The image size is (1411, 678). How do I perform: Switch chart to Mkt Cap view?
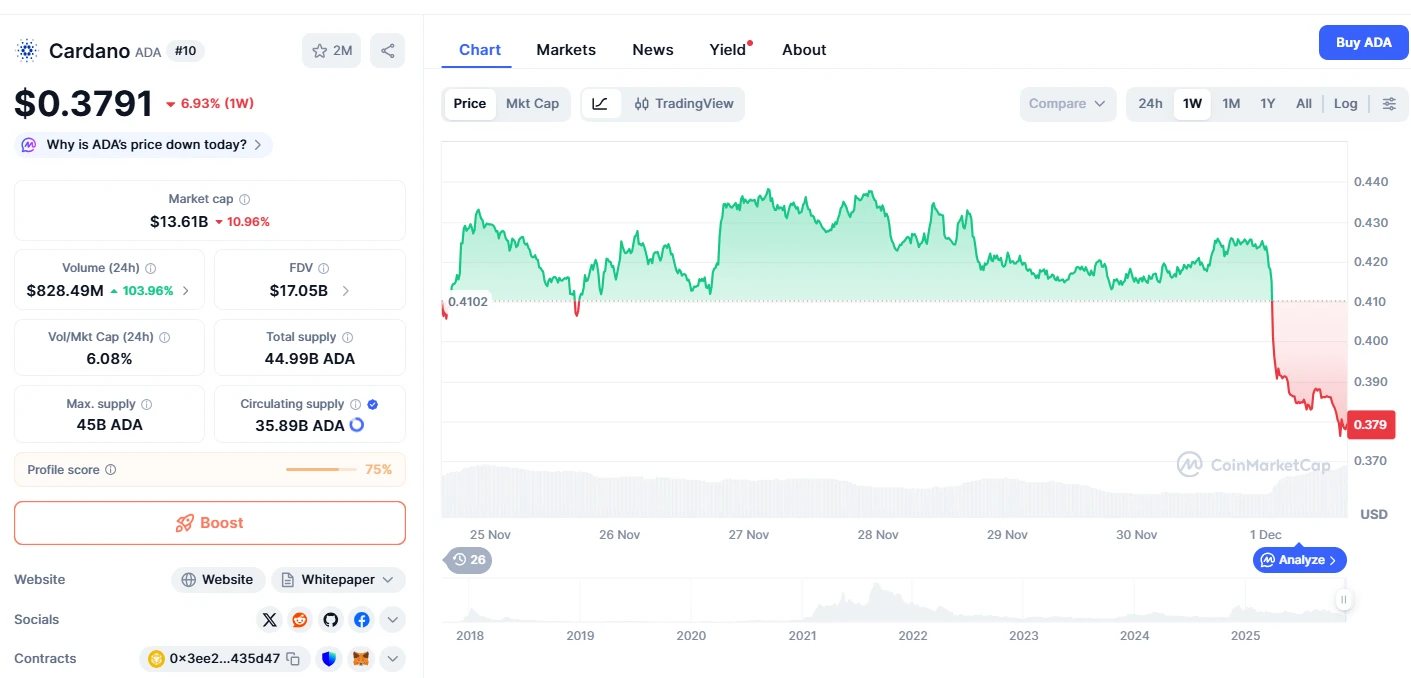[532, 104]
